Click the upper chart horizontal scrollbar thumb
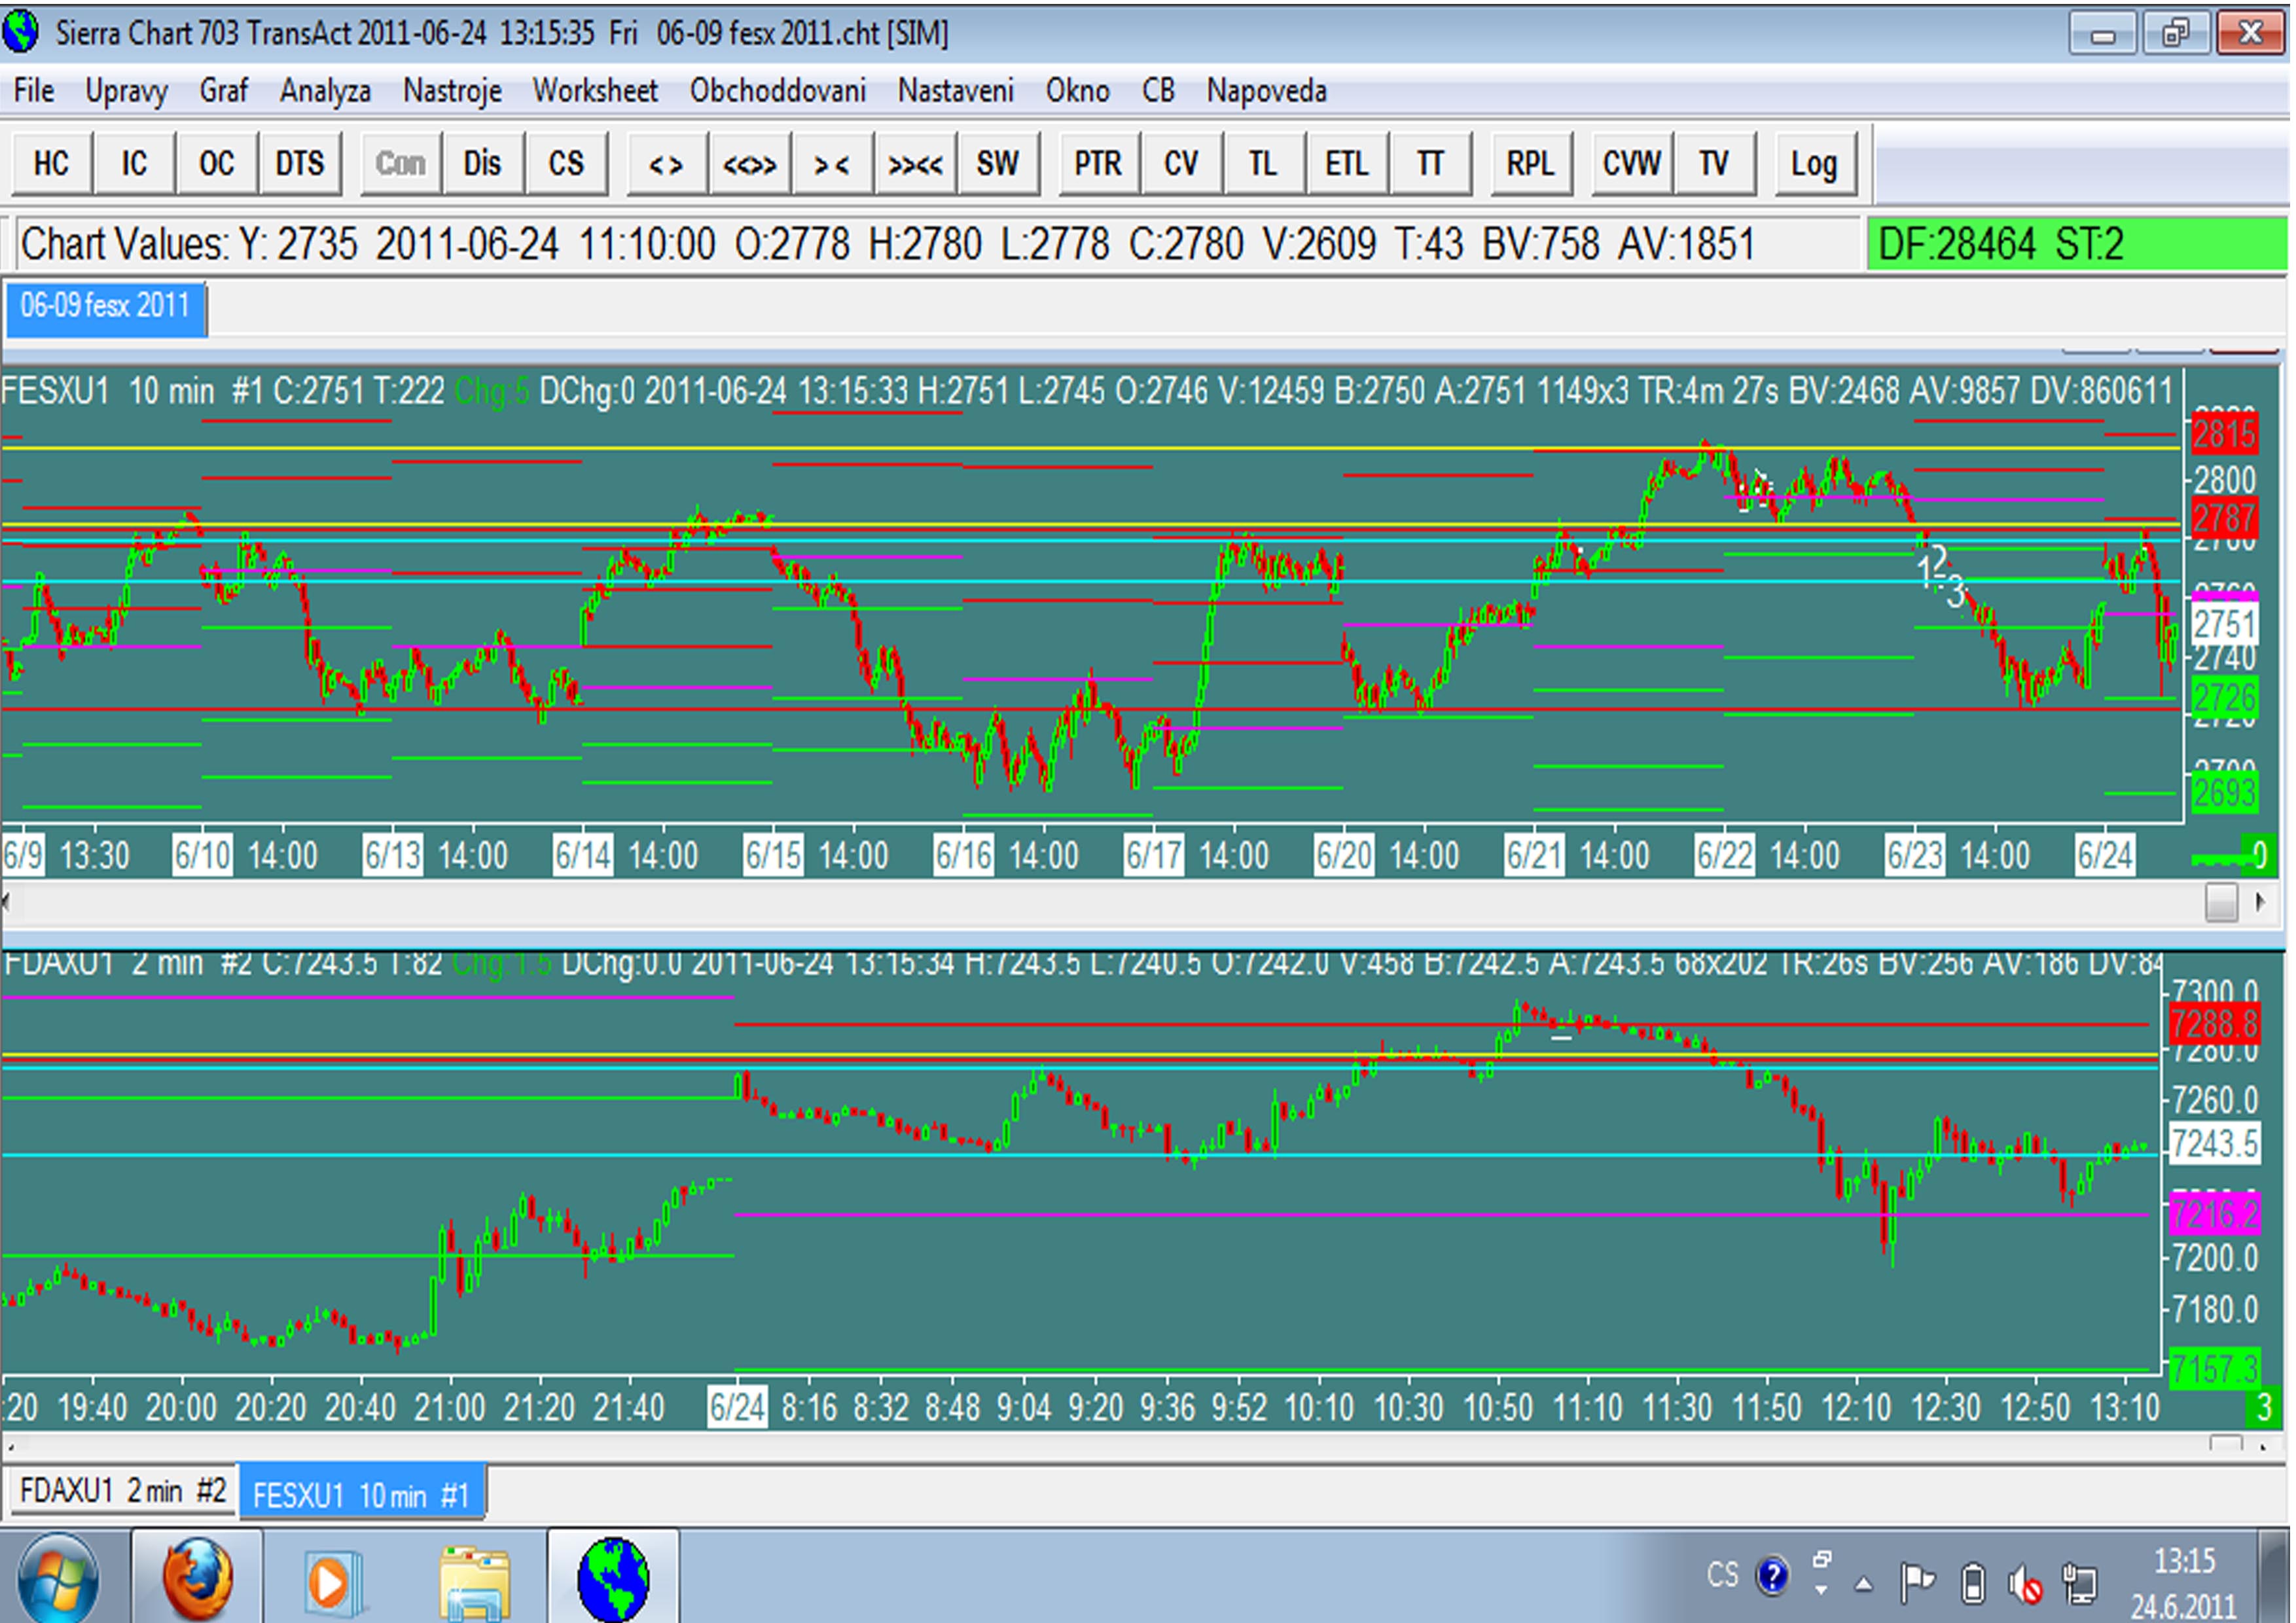The width and height of the screenshot is (2296, 1623). [x=2221, y=903]
